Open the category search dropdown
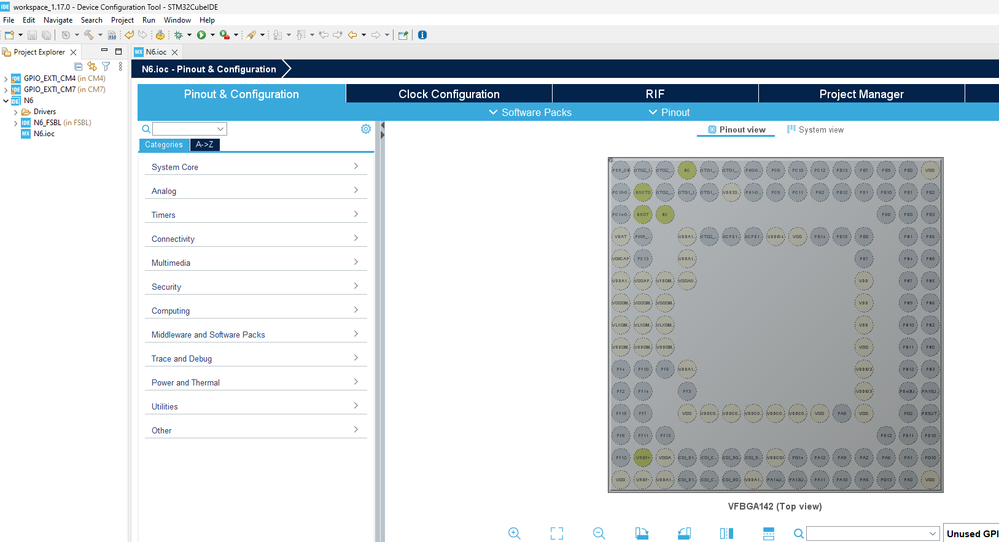The width and height of the screenshot is (999, 542). [x=220, y=129]
